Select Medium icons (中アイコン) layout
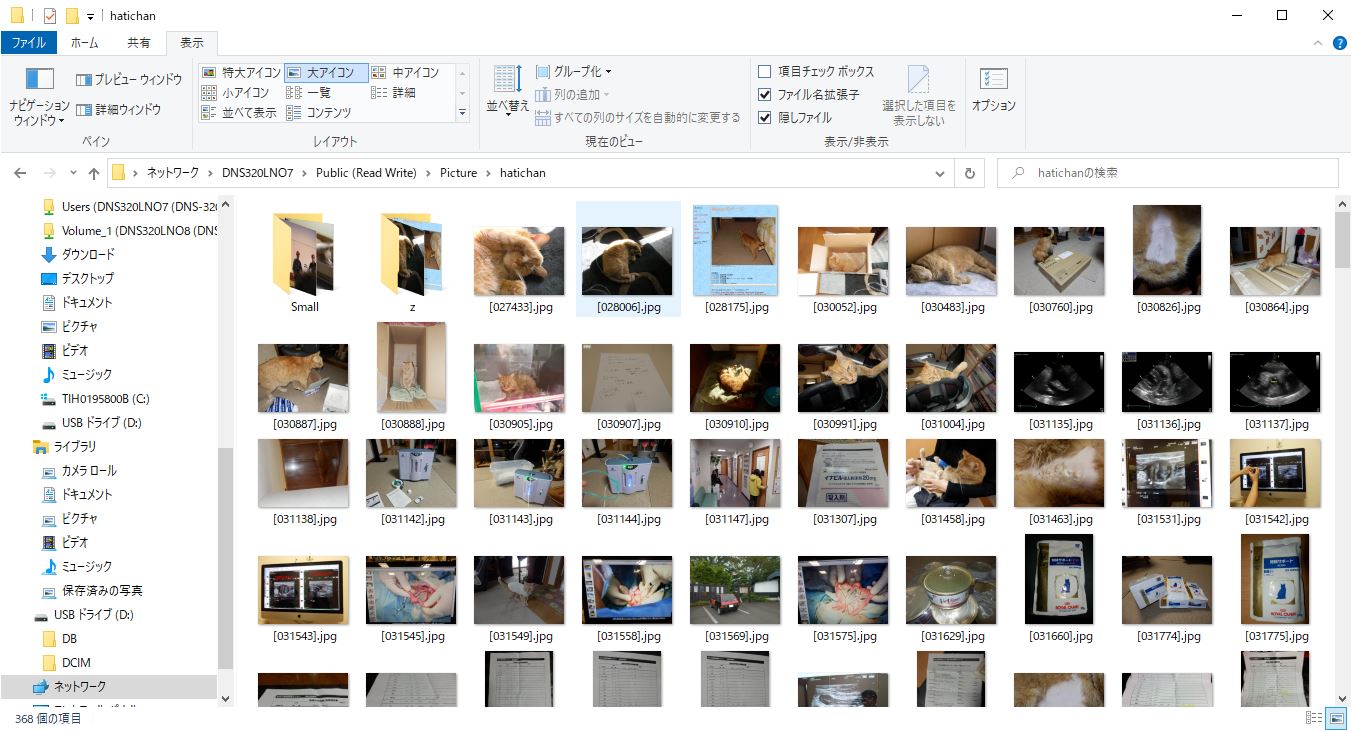Image resolution: width=1352 pixels, height=731 pixels. point(406,72)
